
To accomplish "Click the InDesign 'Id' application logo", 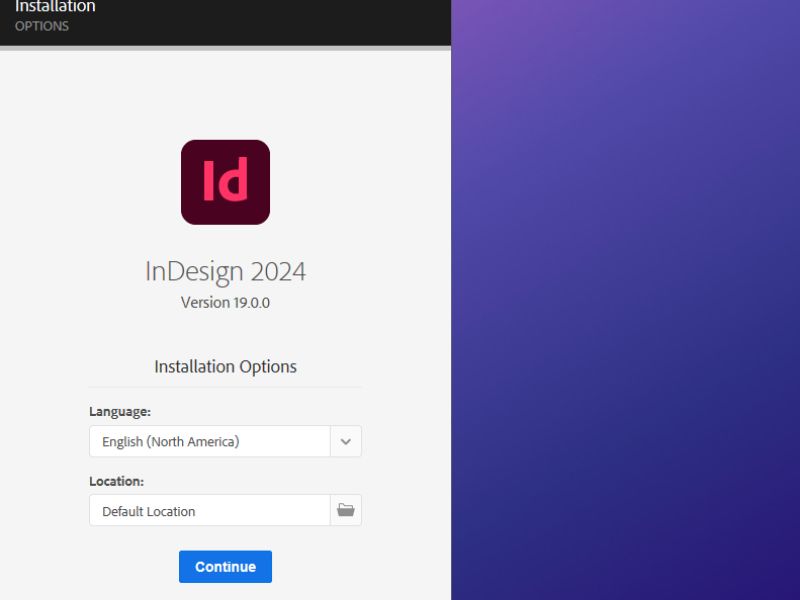I will tap(225, 182).
